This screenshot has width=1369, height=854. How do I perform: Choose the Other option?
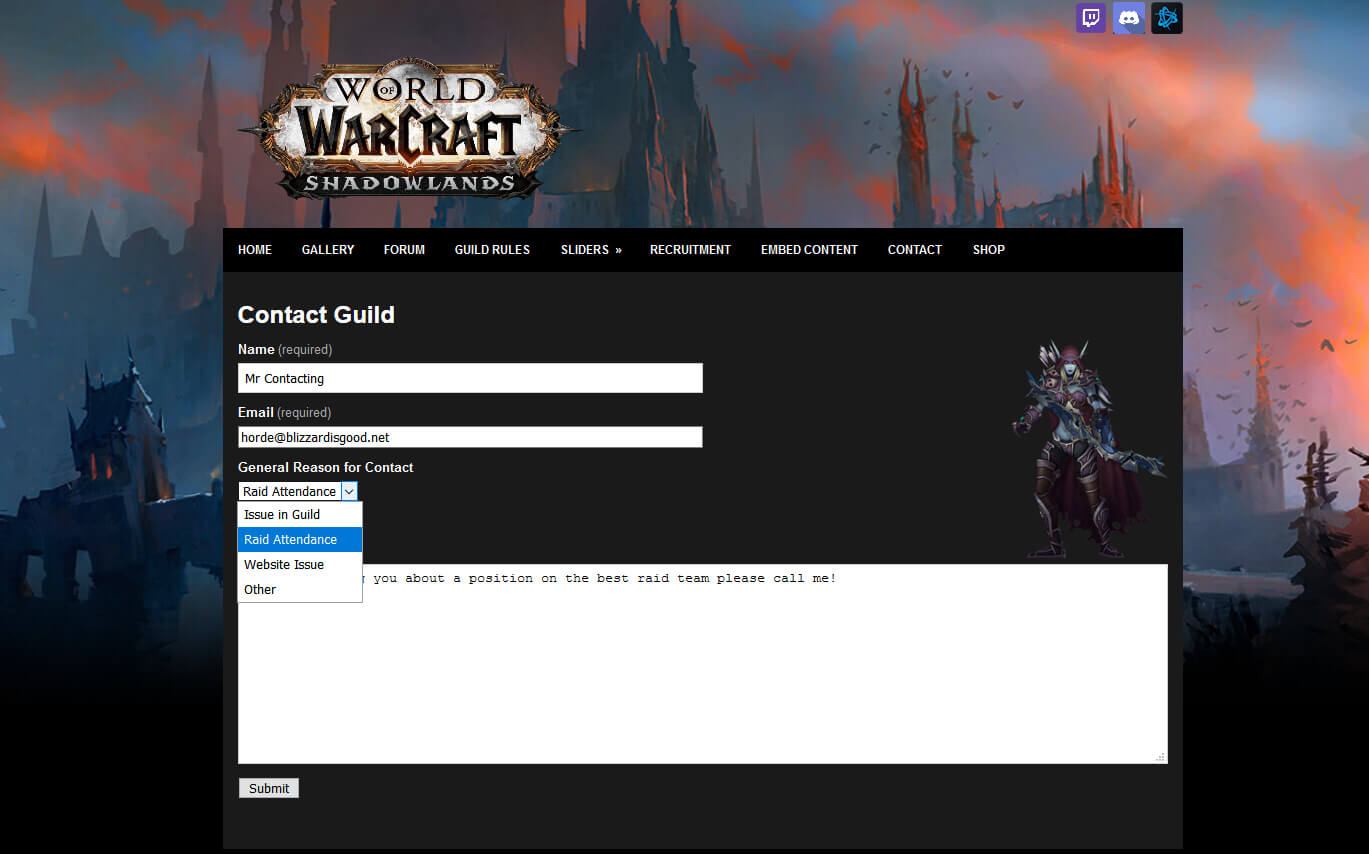300,589
